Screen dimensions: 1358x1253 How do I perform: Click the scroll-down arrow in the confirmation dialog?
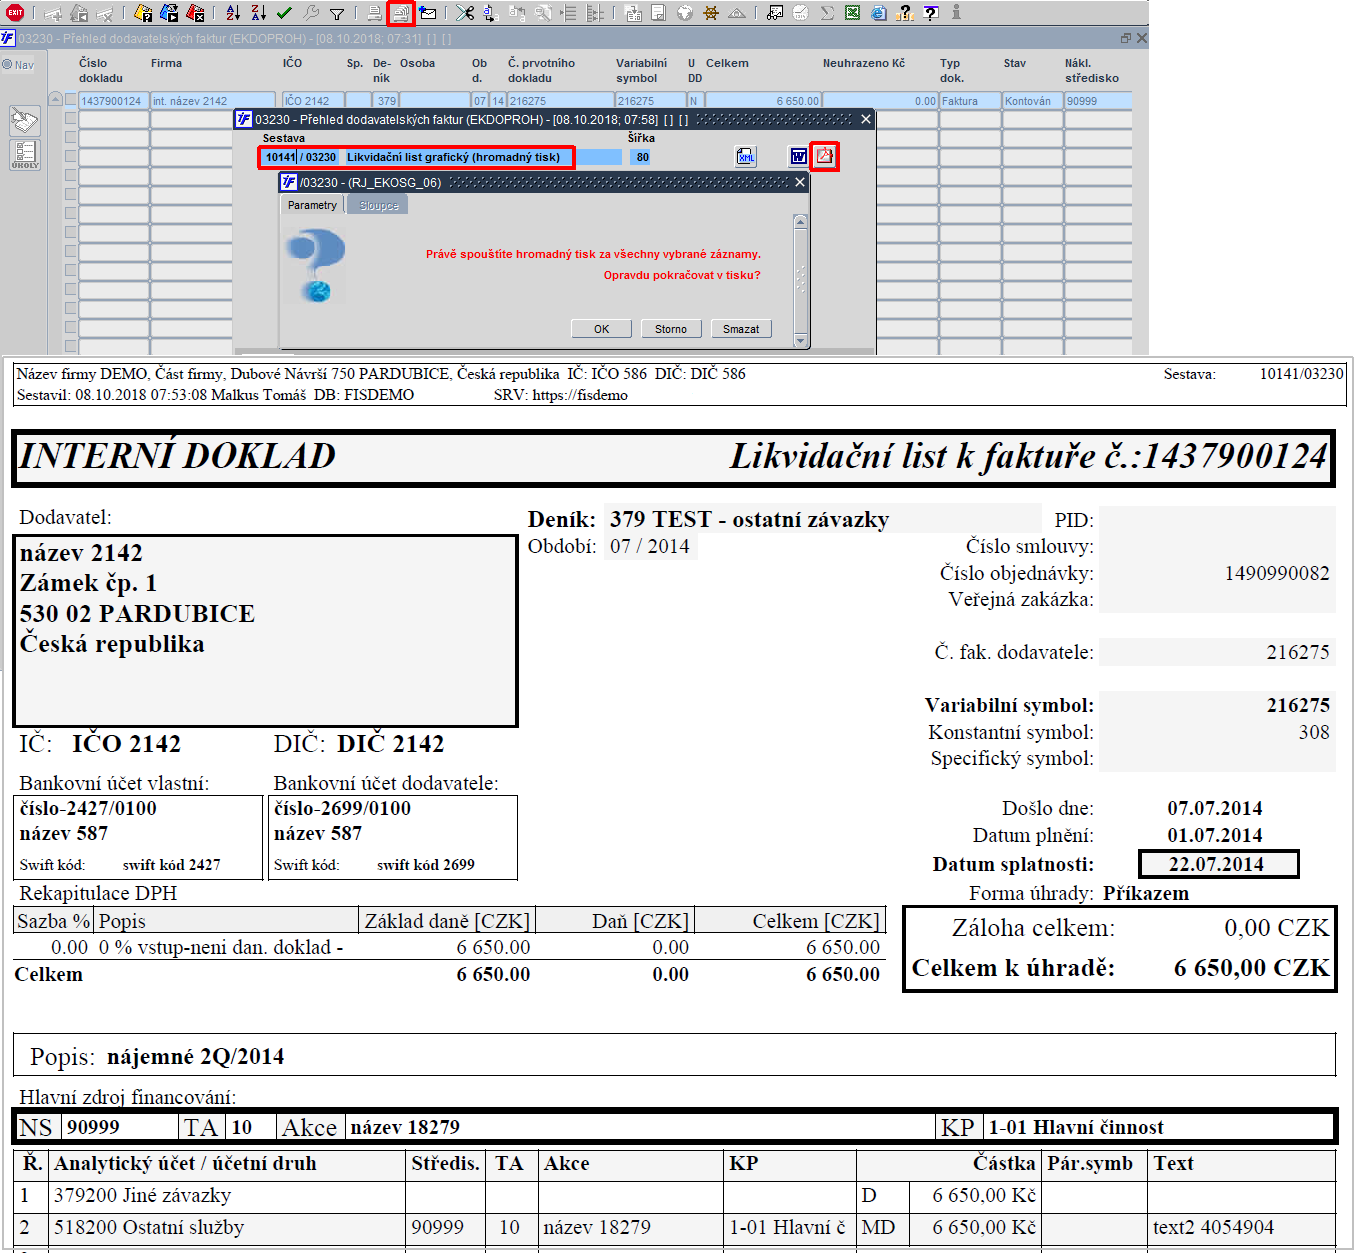[800, 341]
